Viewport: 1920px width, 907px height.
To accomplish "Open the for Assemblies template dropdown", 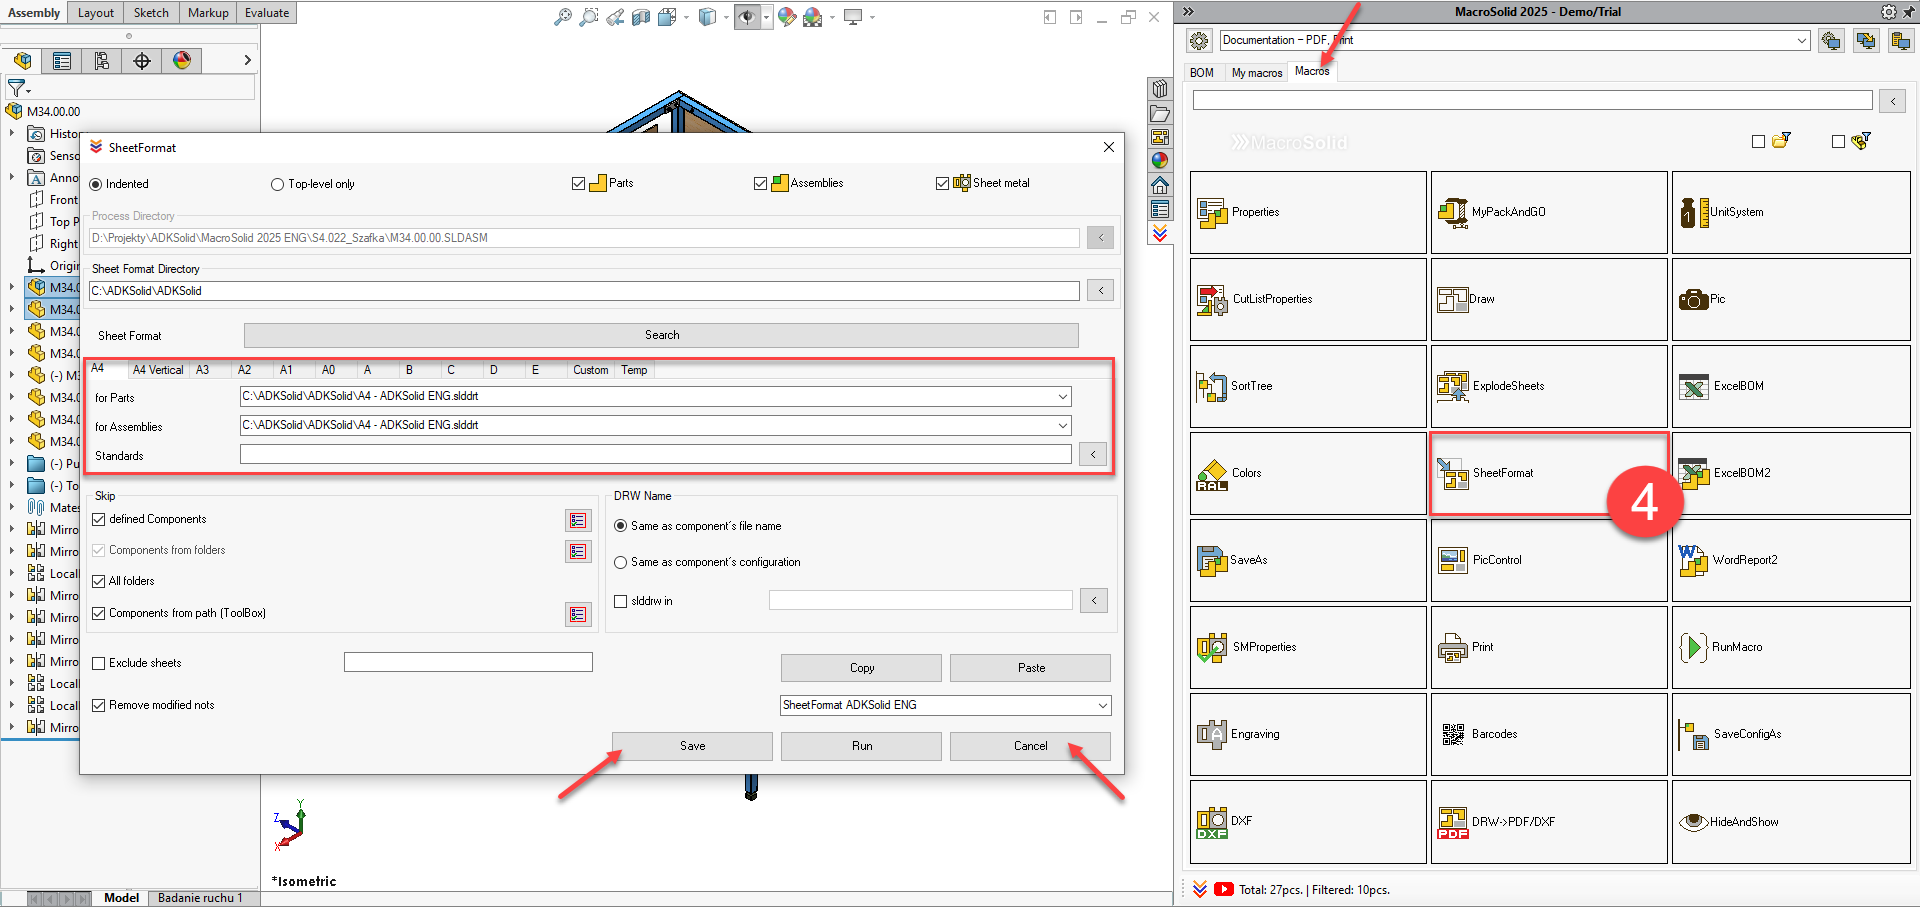I will pyautogui.click(x=1062, y=425).
